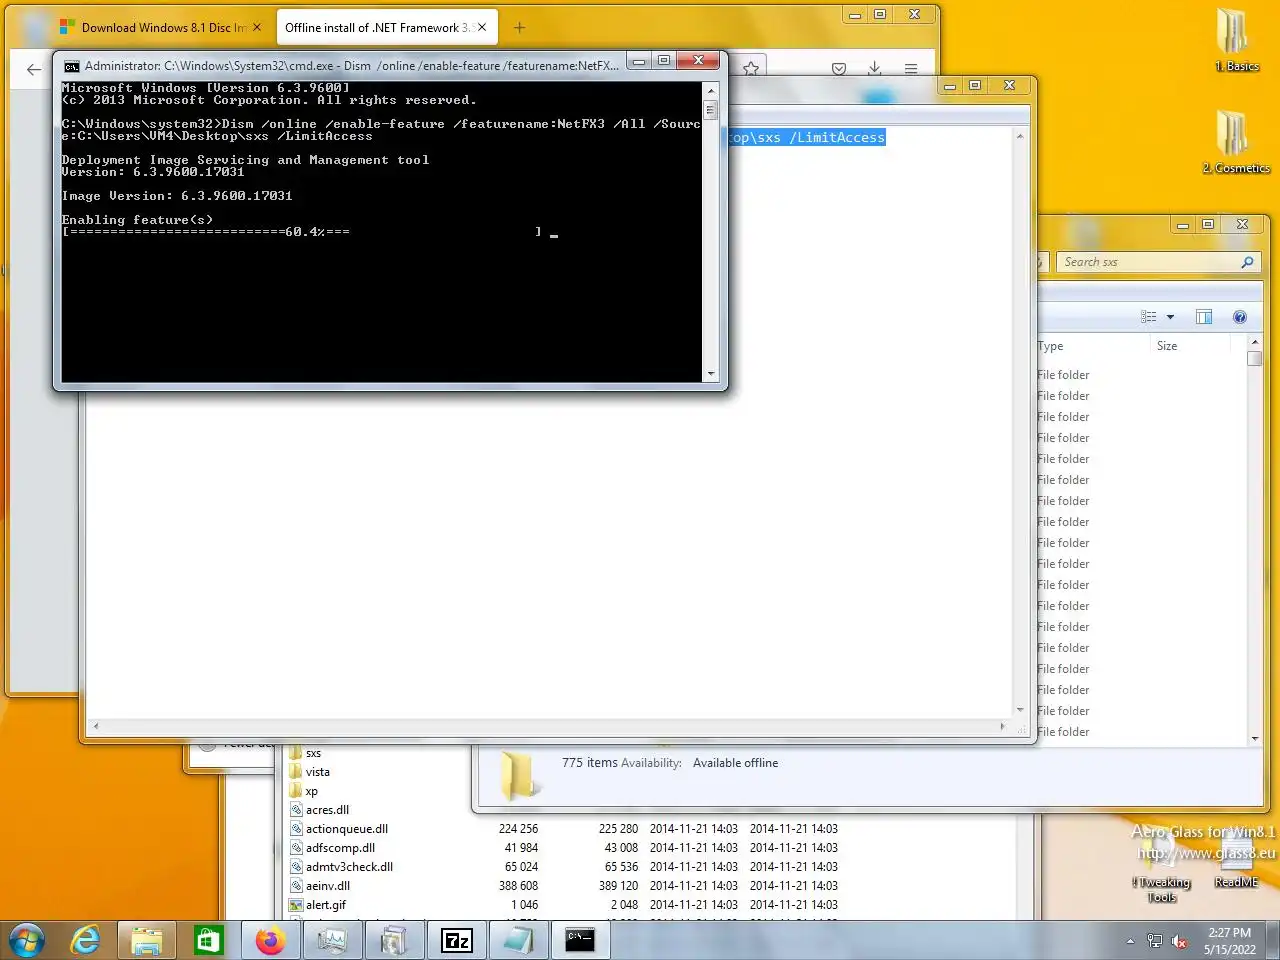Click the 775 items status text
This screenshot has height=960, width=1280.
[x=590, y=763]
